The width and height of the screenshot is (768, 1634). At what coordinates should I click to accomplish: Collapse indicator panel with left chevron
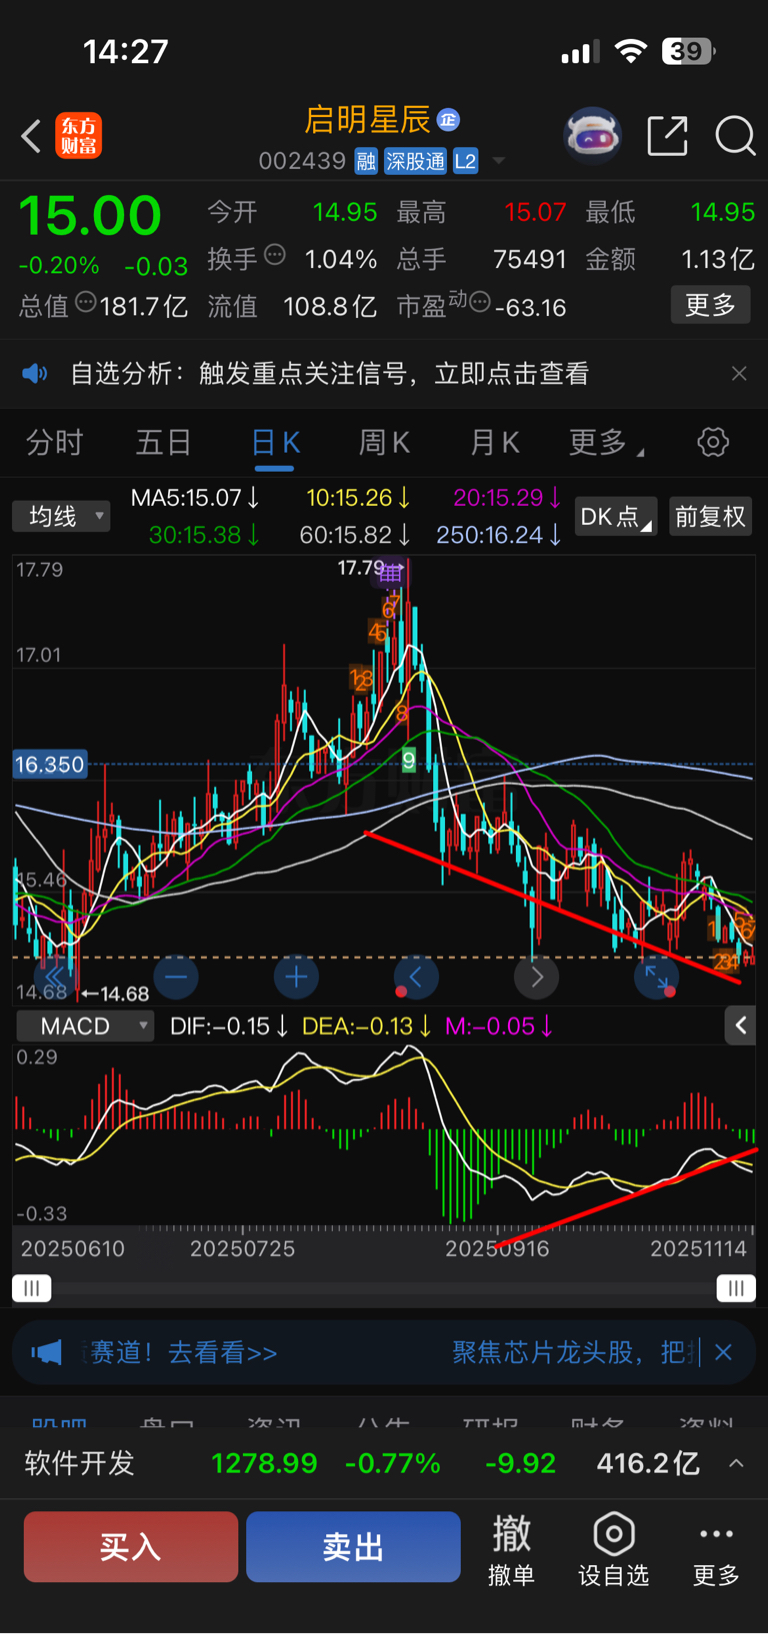click(x=740, y=1025)
